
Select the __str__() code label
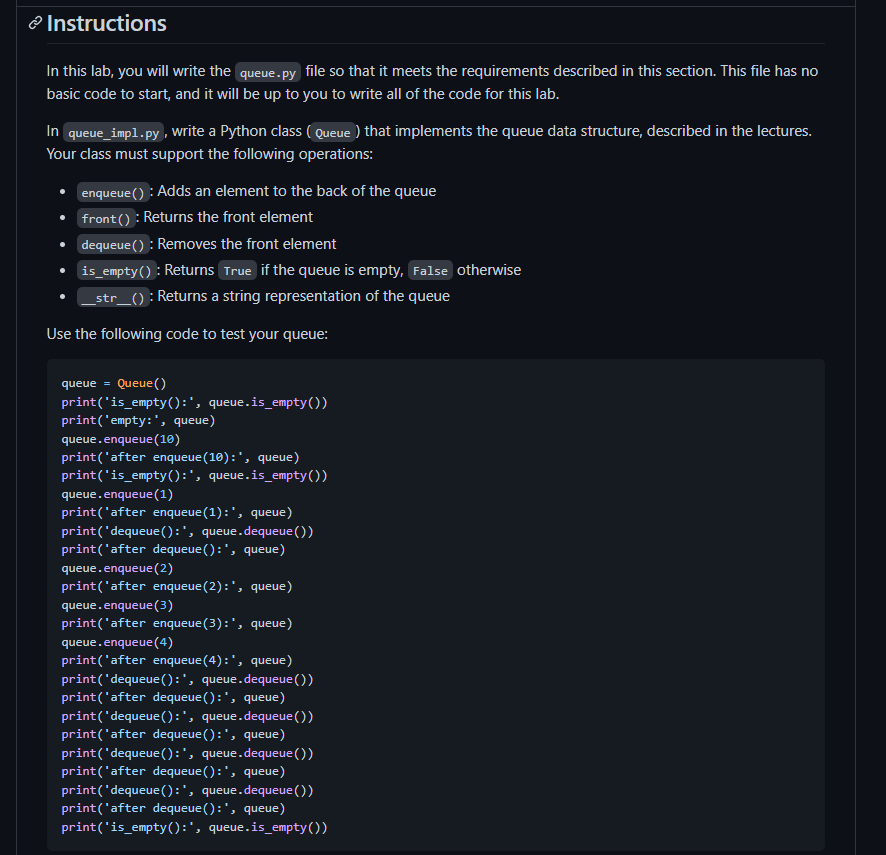(111, 296)
